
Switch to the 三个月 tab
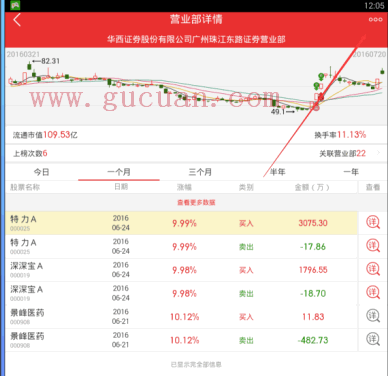200,172
